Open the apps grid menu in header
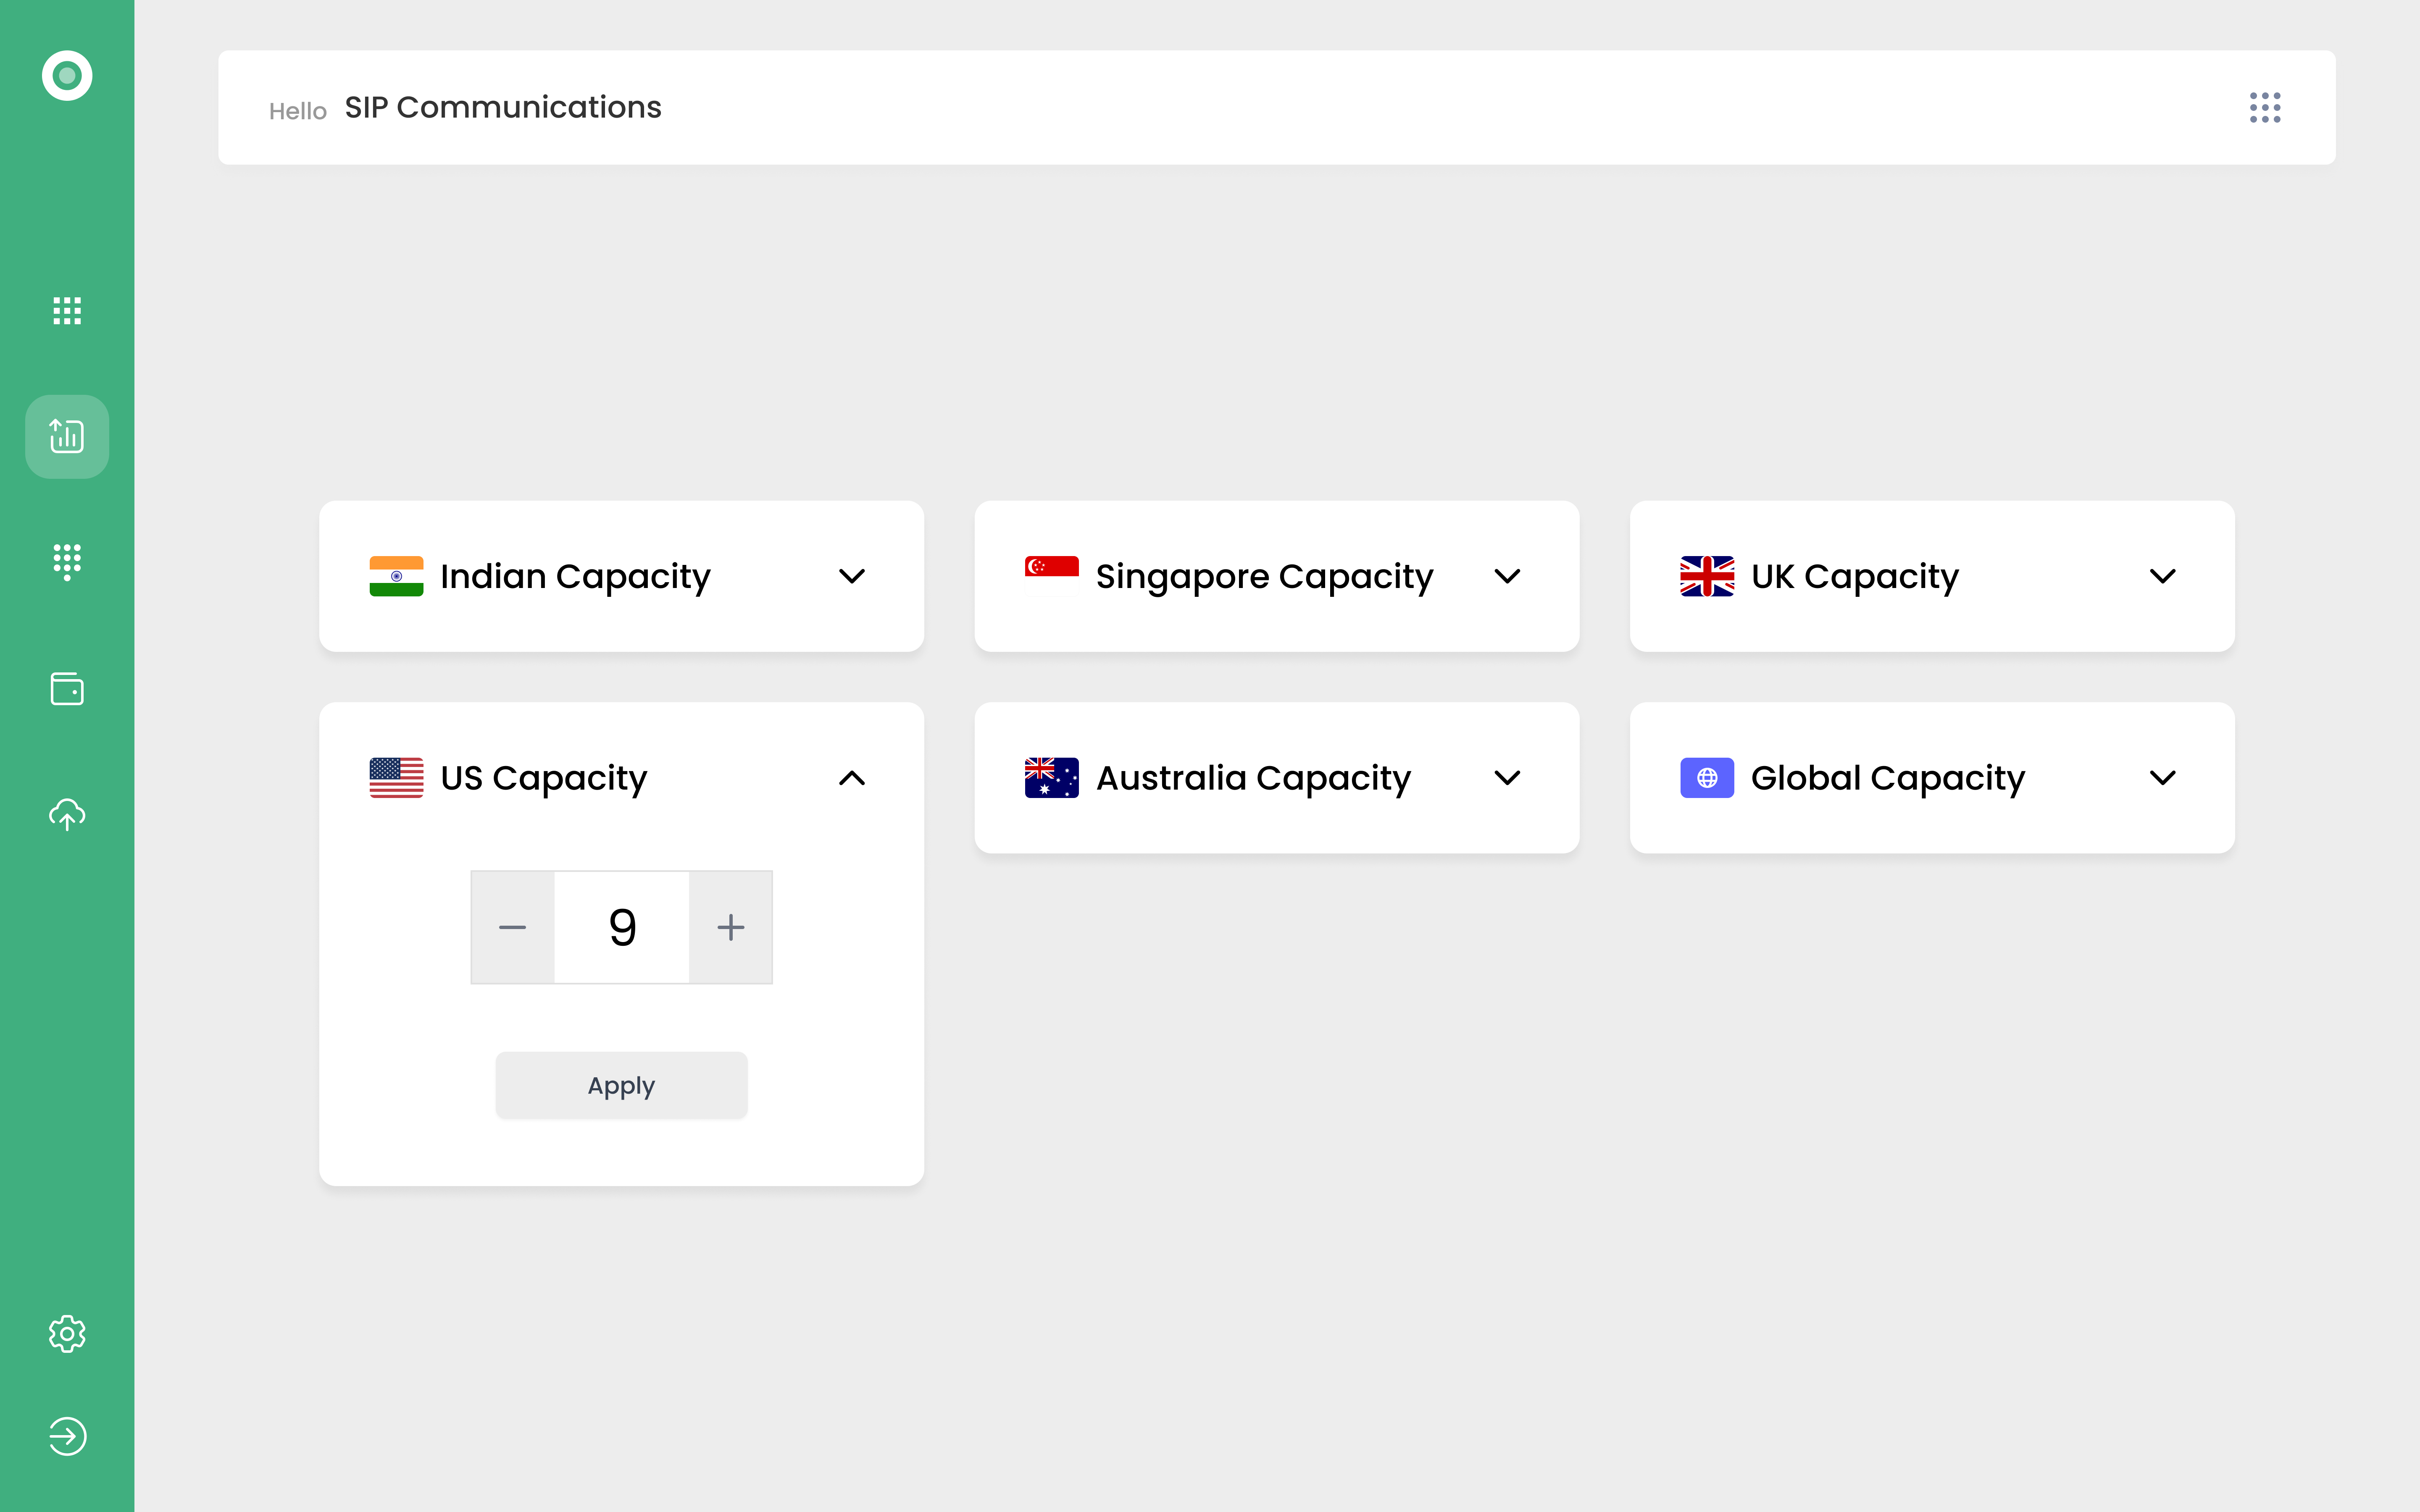 point(2265,107)
